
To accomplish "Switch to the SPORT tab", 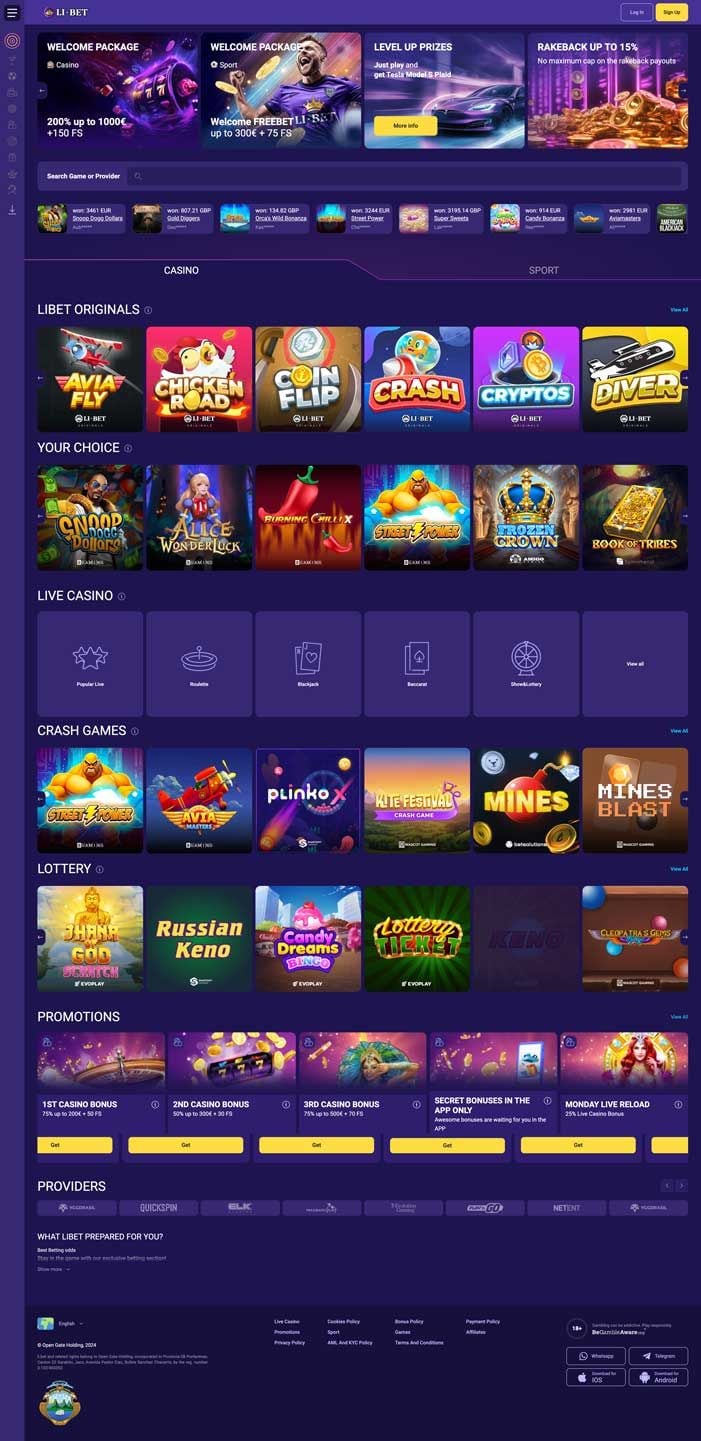I will 544,270.
